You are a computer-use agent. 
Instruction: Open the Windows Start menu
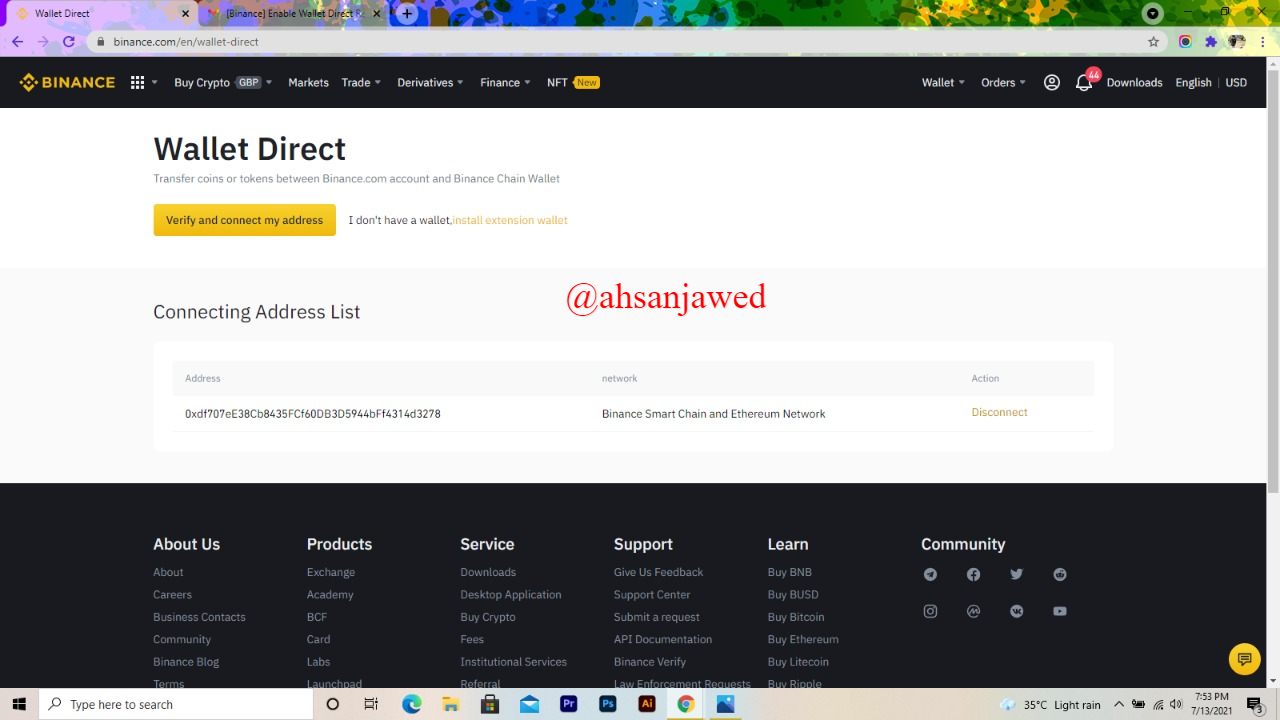[19, 704]
